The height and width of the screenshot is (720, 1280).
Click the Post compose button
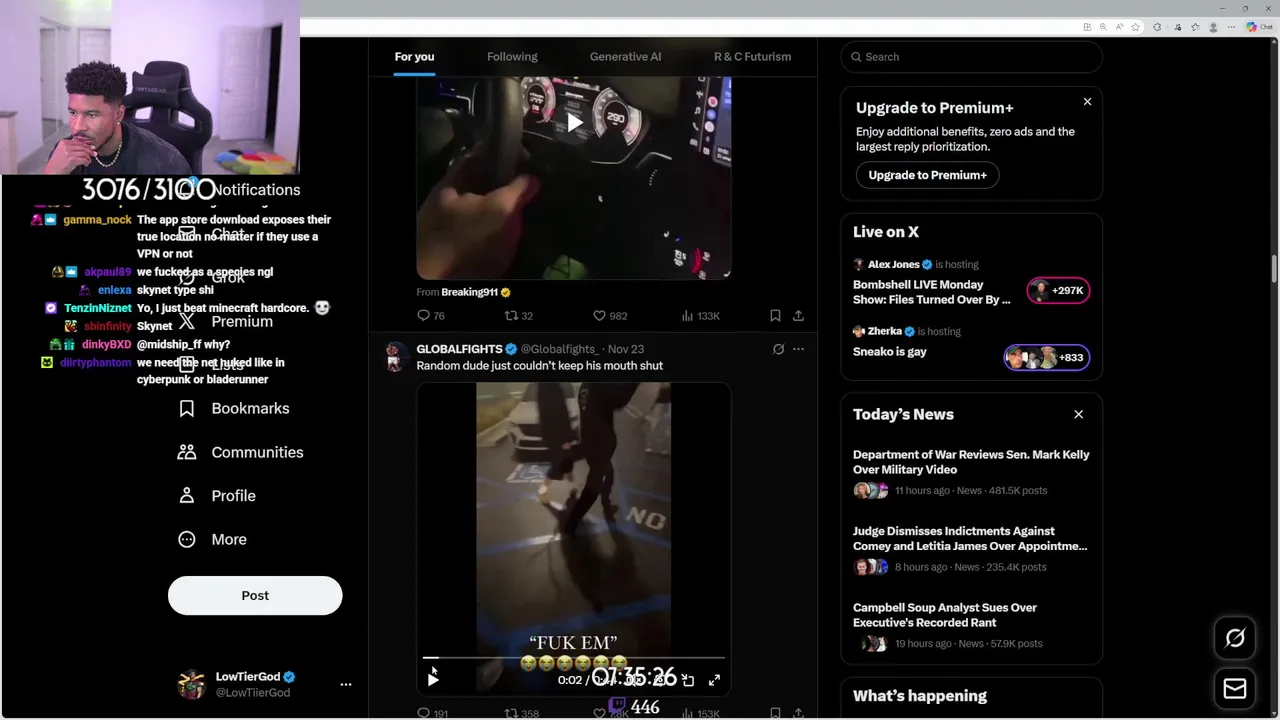coord(255,596)
